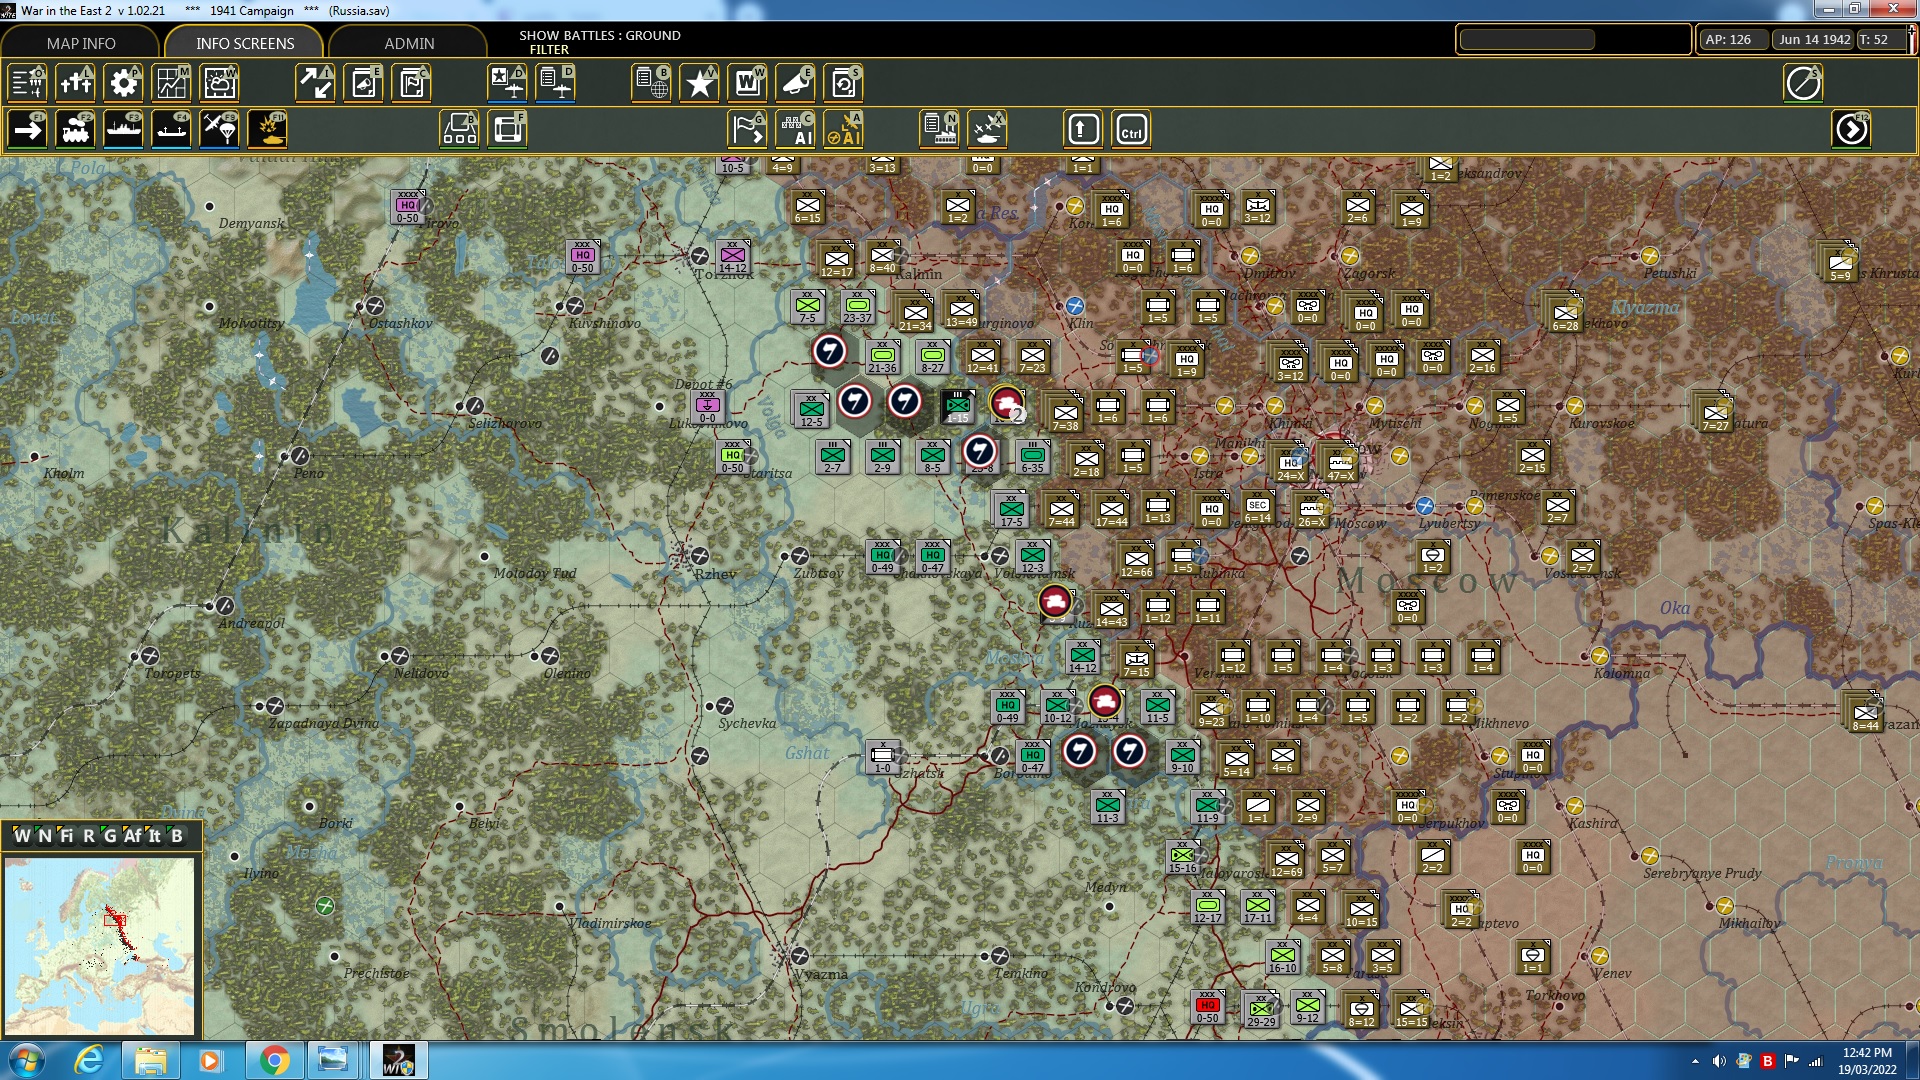Click the compass circle icon (S)

point(1803,83)
